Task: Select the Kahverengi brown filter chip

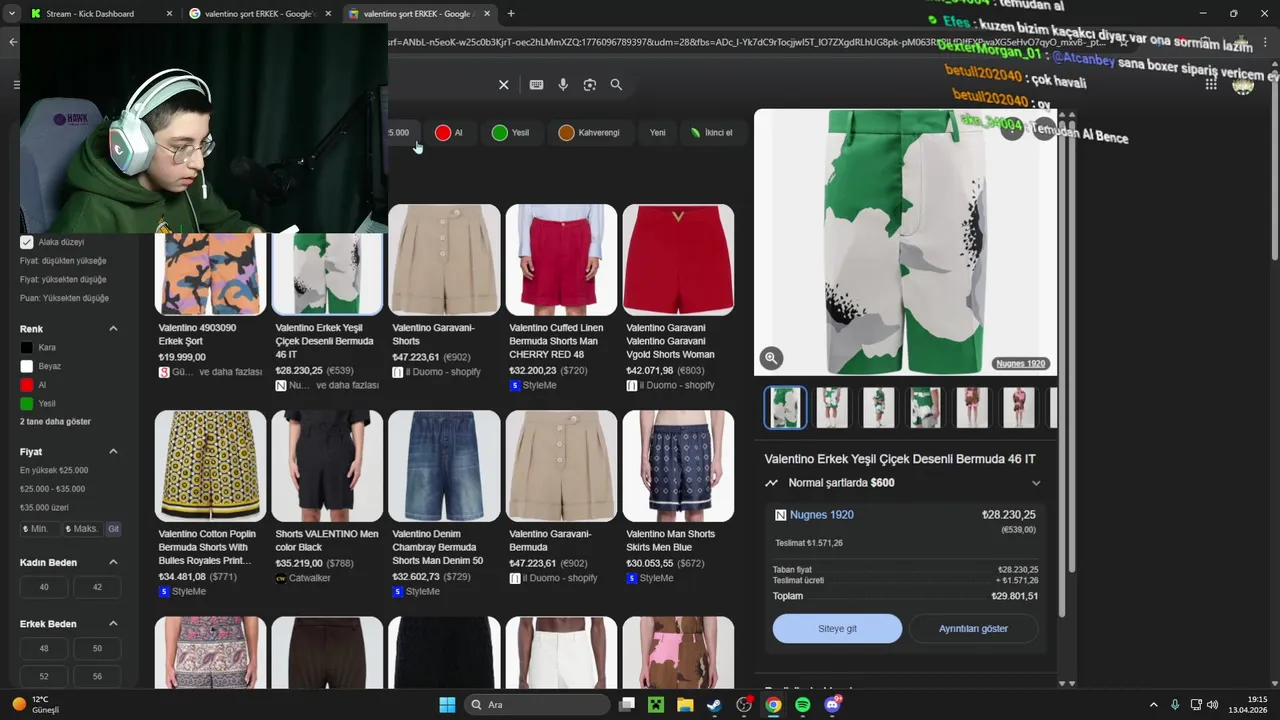Action: pyautogui.click(x=589, y=133)
